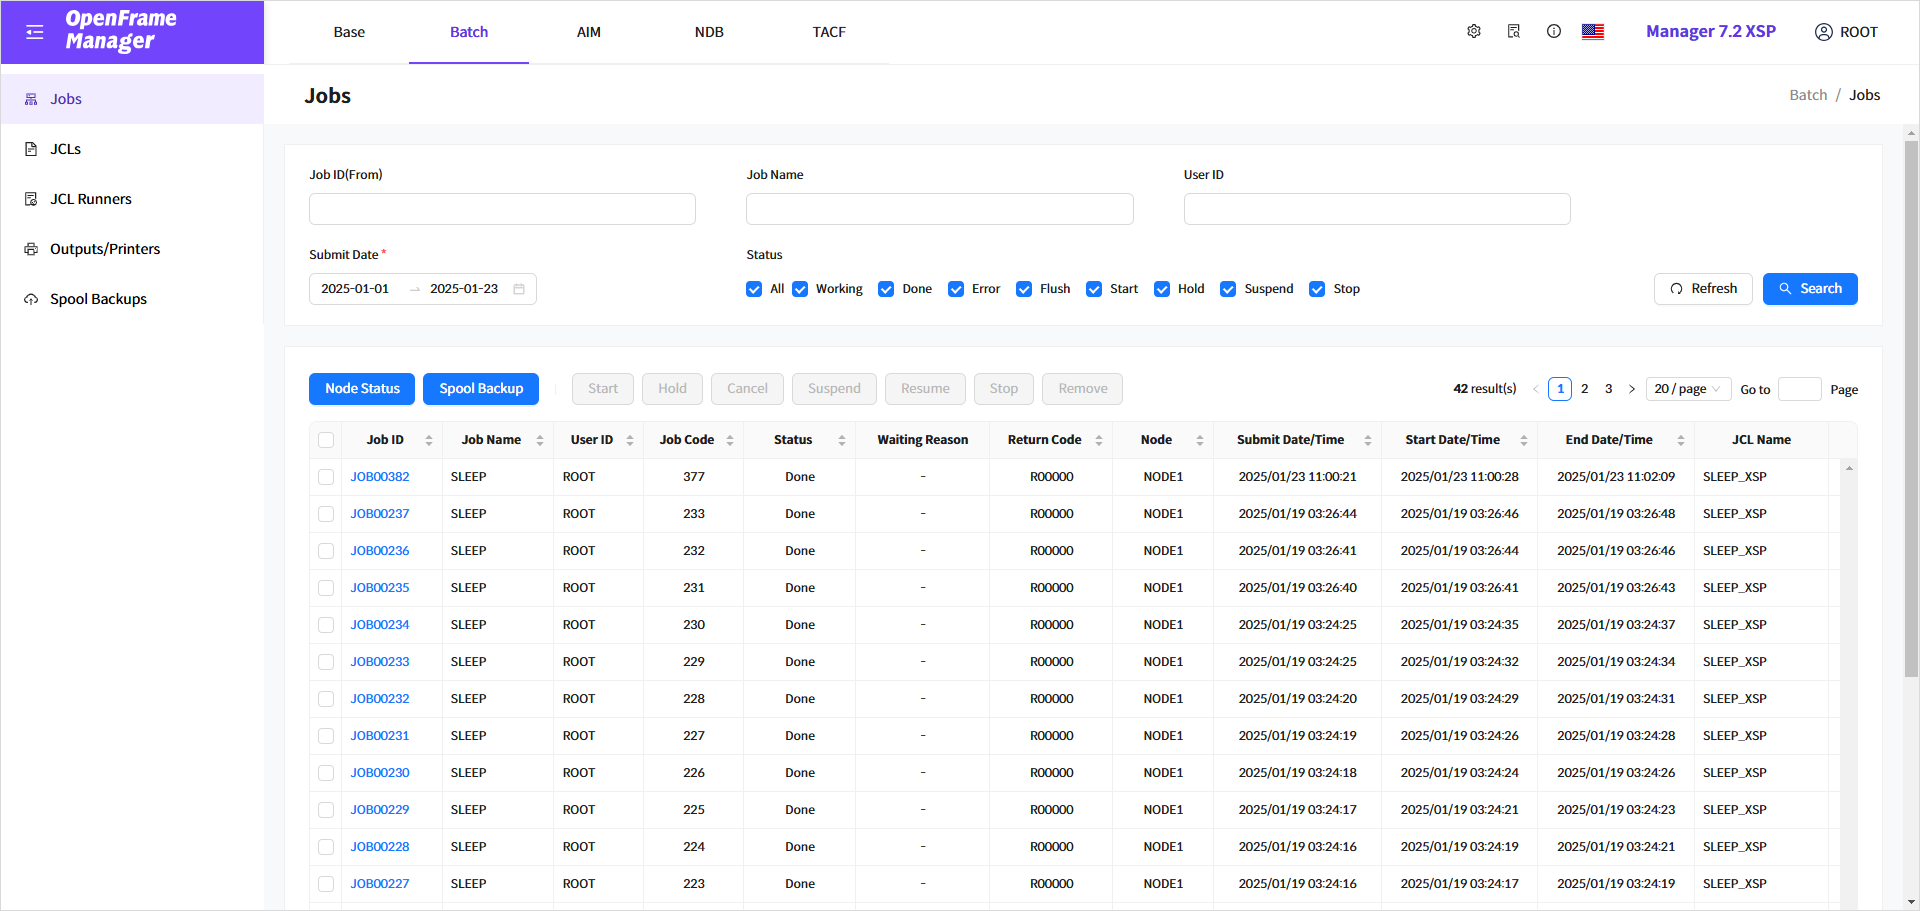Open settings via the gear icon
The image size is (1920, 911).
coord(1474,32)
